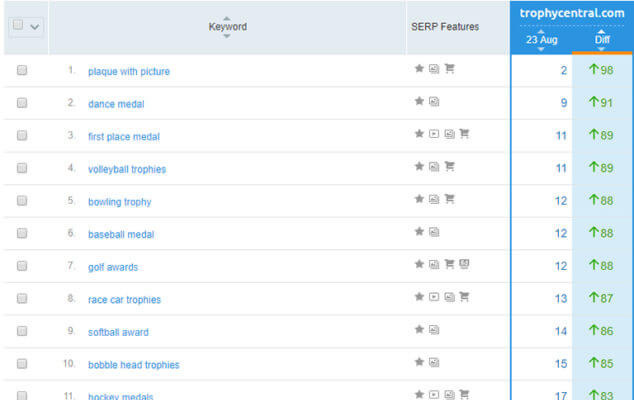Open plaque with picture keyword link
Viewport: 634px width, 400px height.
[x=129, y=72]
